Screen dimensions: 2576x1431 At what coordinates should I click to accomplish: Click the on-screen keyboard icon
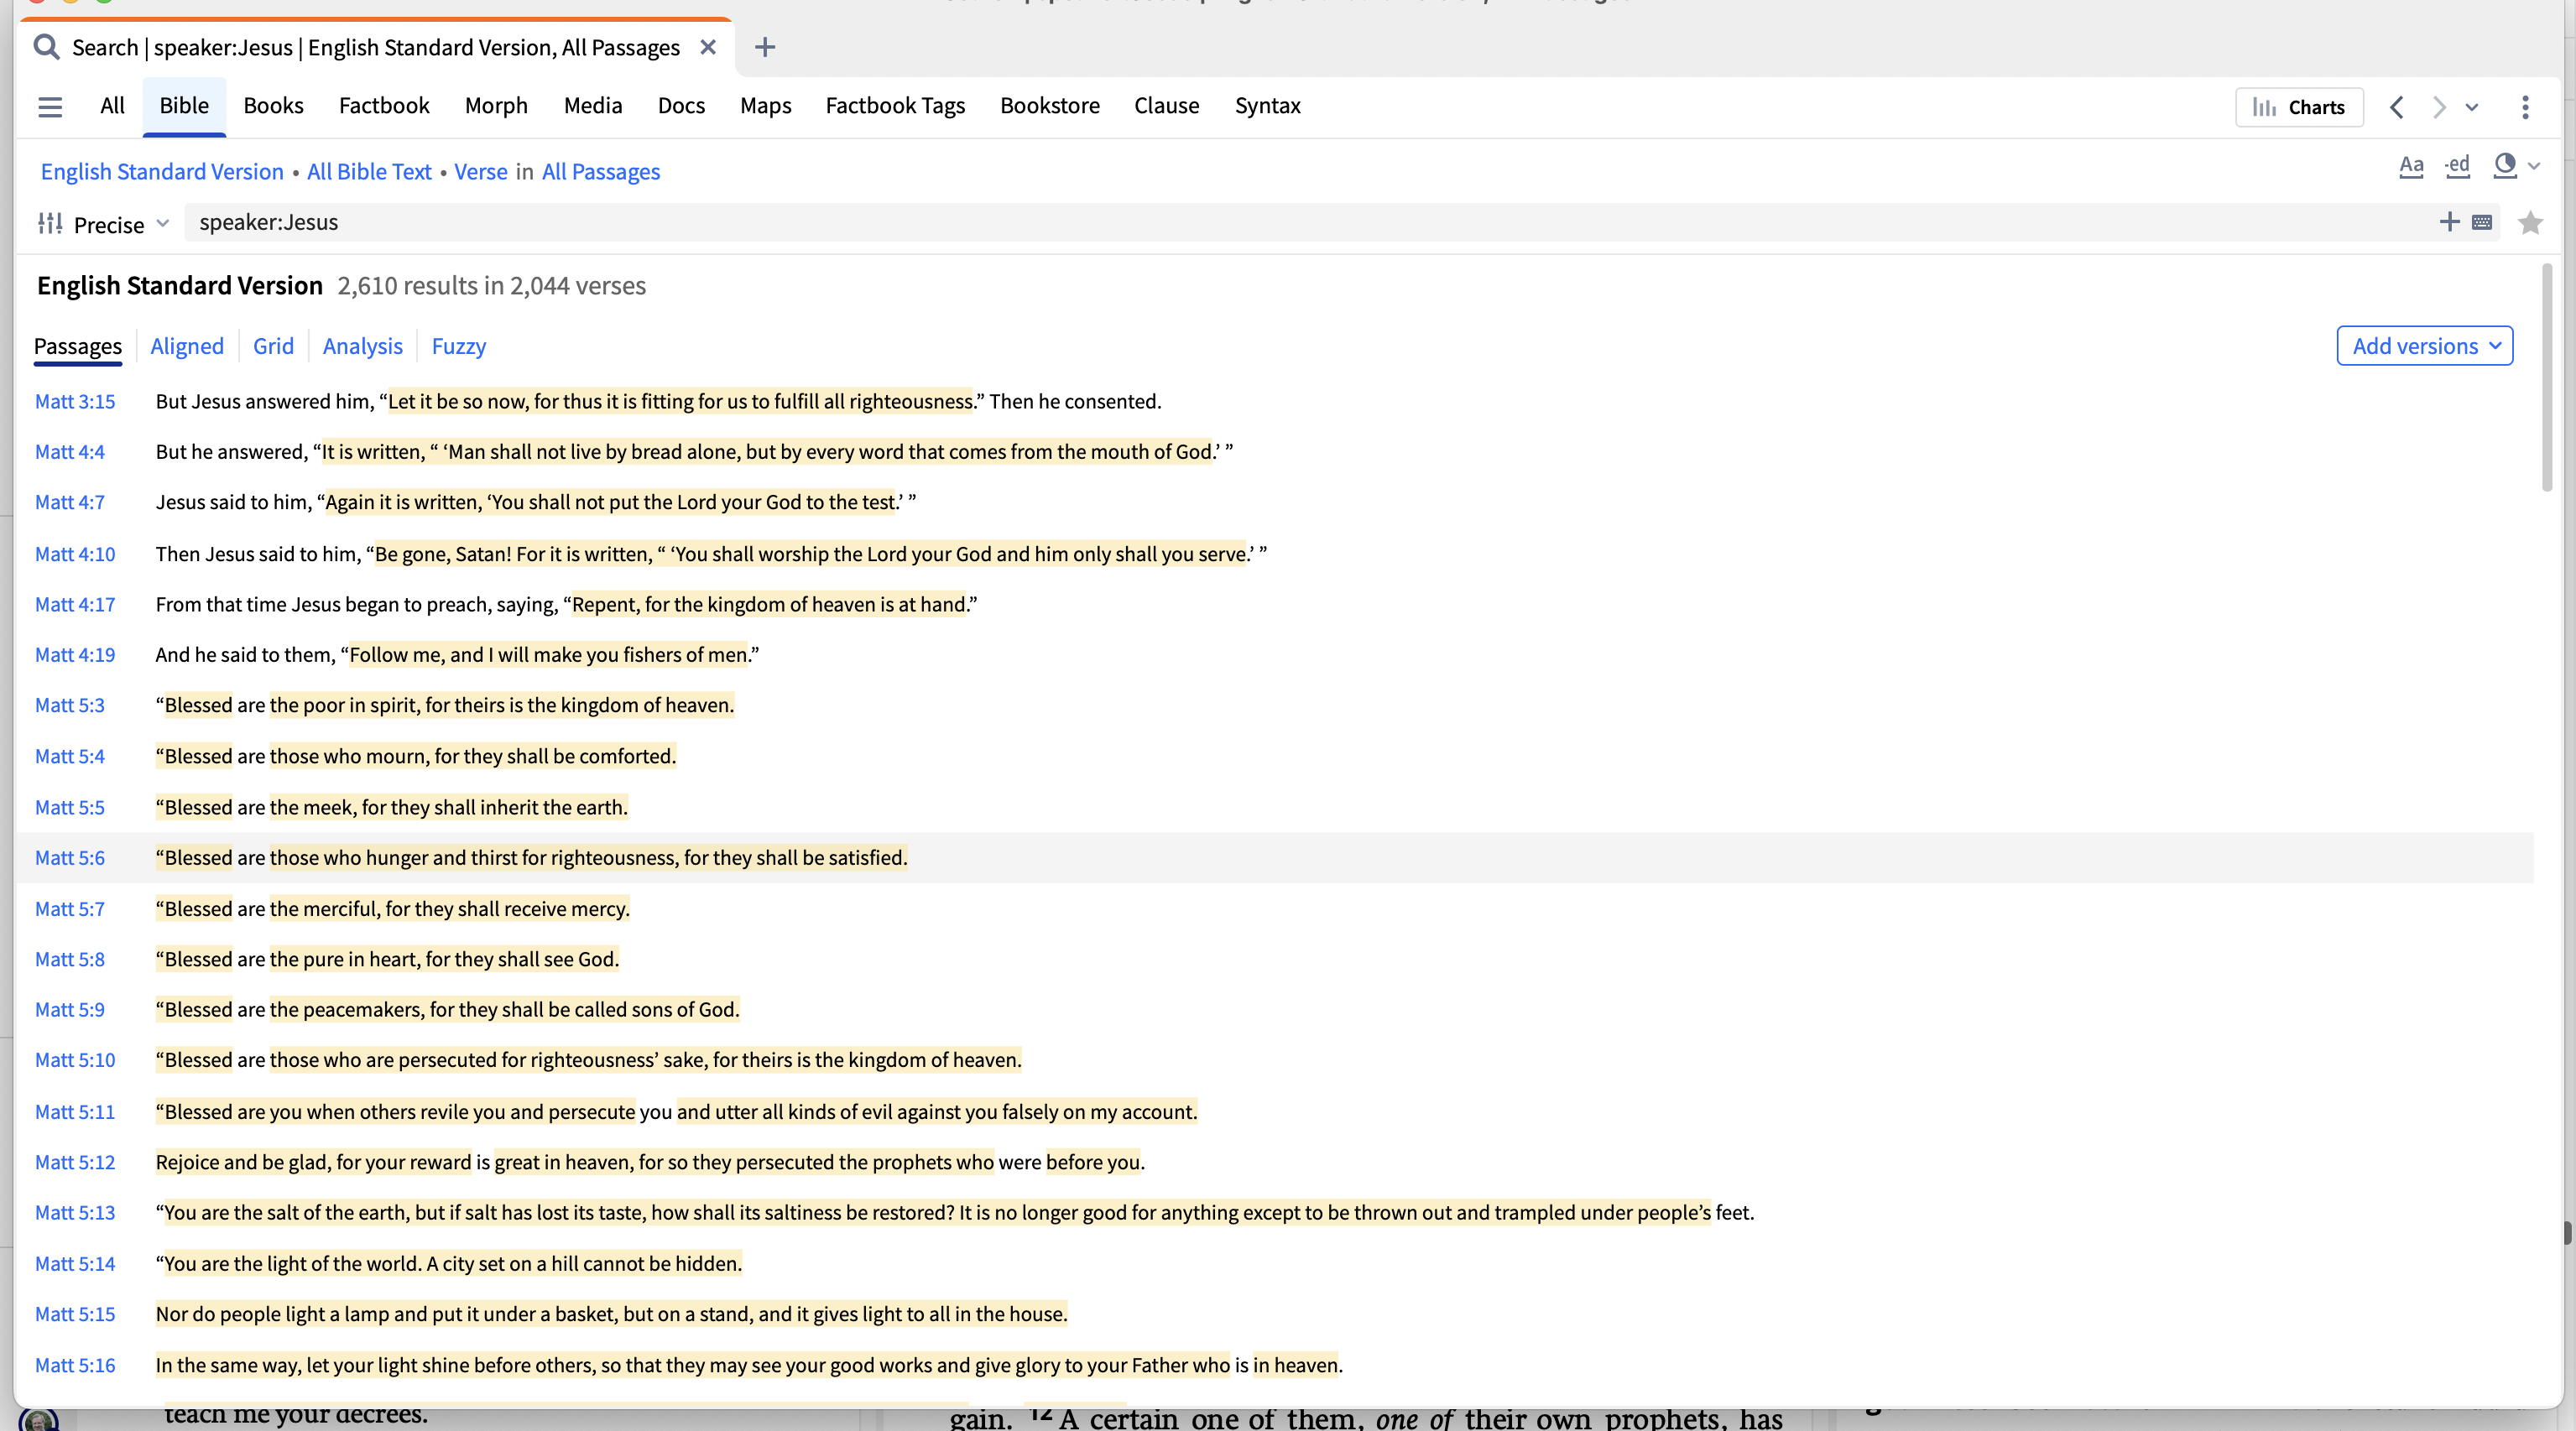[2482, 222]
